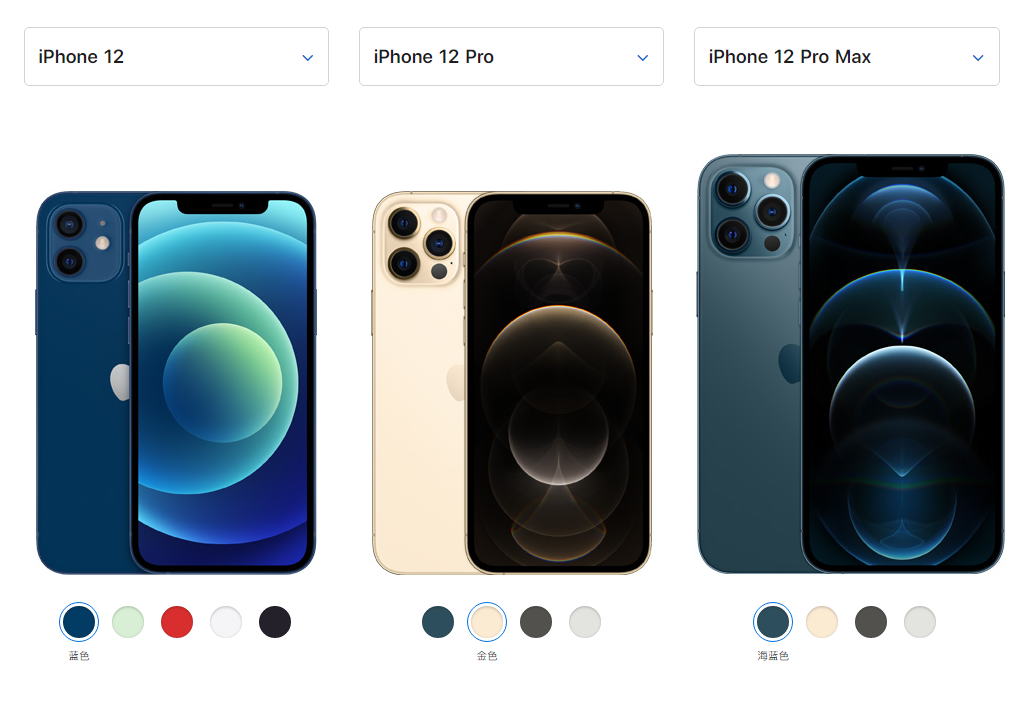
Task: Select the white swatch for iPhone 12
Action: [226, 622]
